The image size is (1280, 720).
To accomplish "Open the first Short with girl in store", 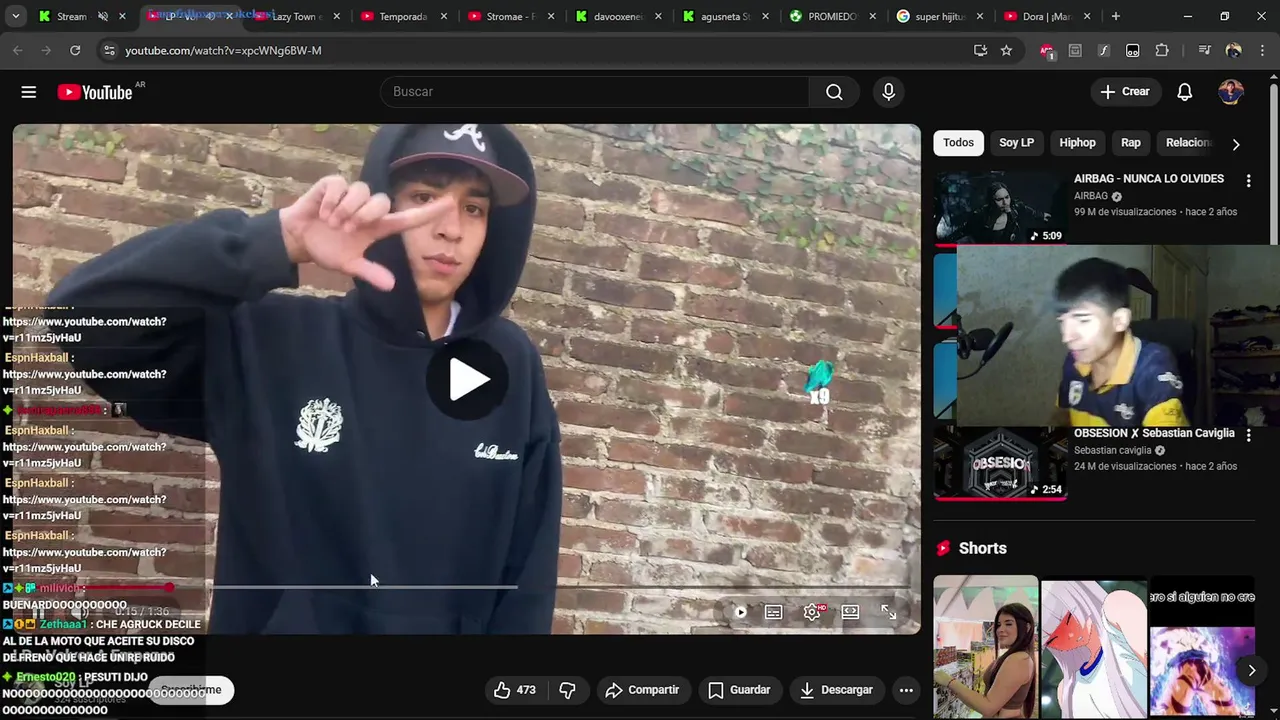I will click(986, 646).
